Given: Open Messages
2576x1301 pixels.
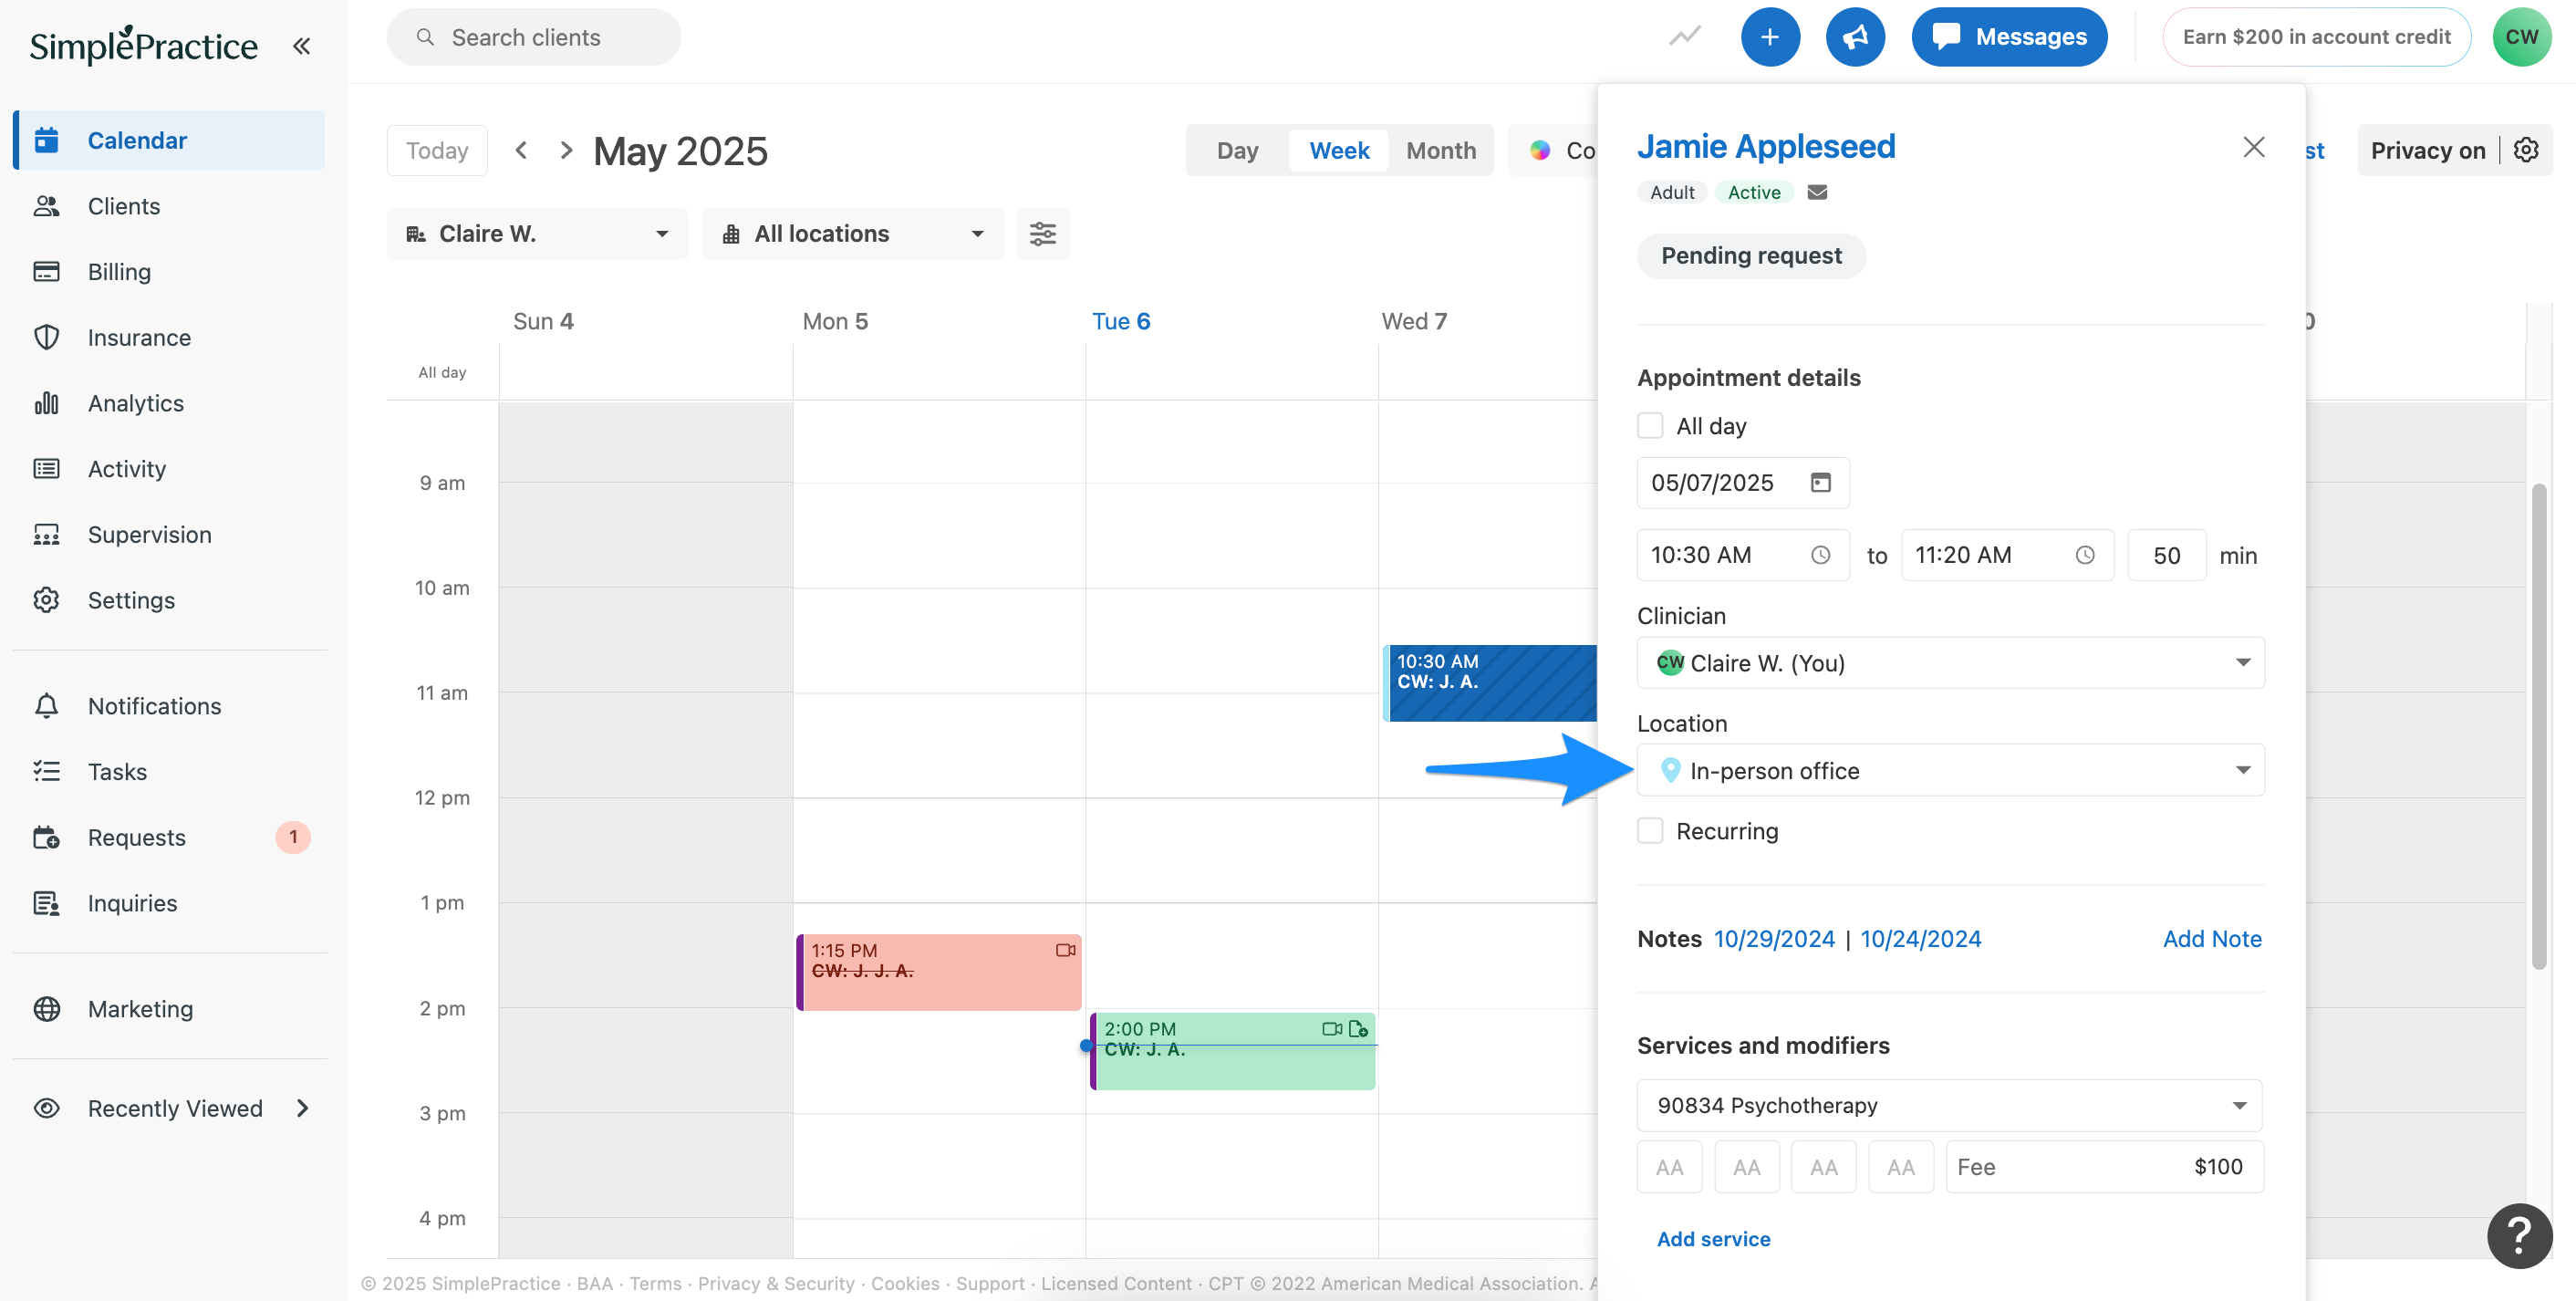Looking at the screenshot, I should coord(2009,37).
